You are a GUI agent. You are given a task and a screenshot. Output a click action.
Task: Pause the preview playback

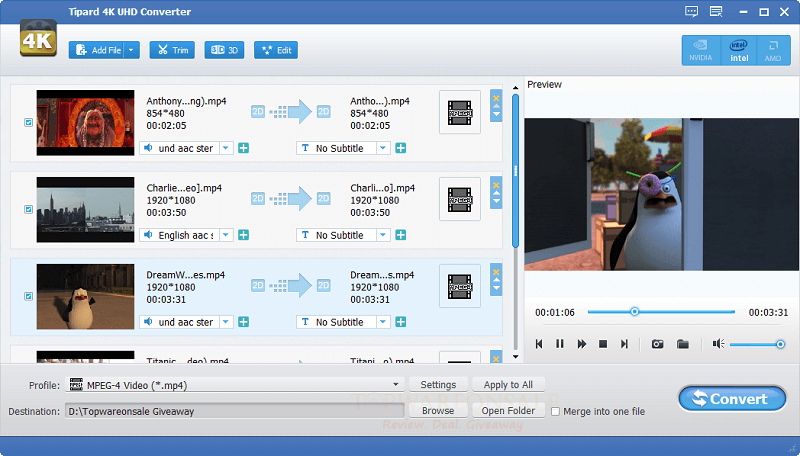[560, 344]
